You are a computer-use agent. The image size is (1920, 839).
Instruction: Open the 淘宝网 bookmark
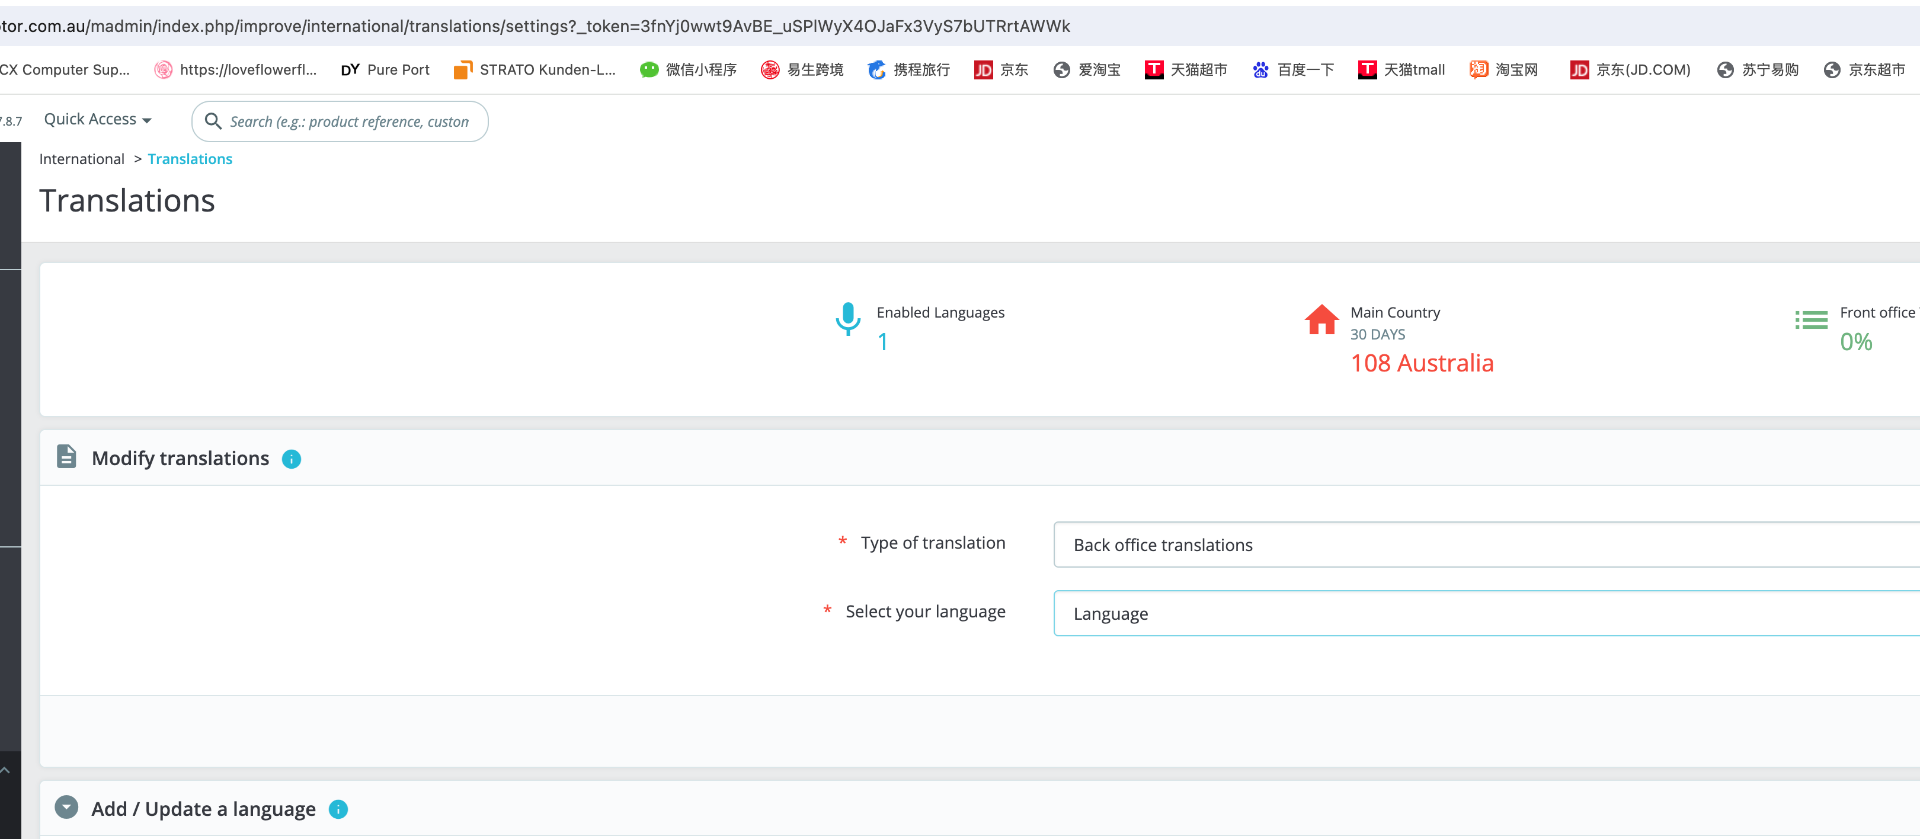[1504, 70]
